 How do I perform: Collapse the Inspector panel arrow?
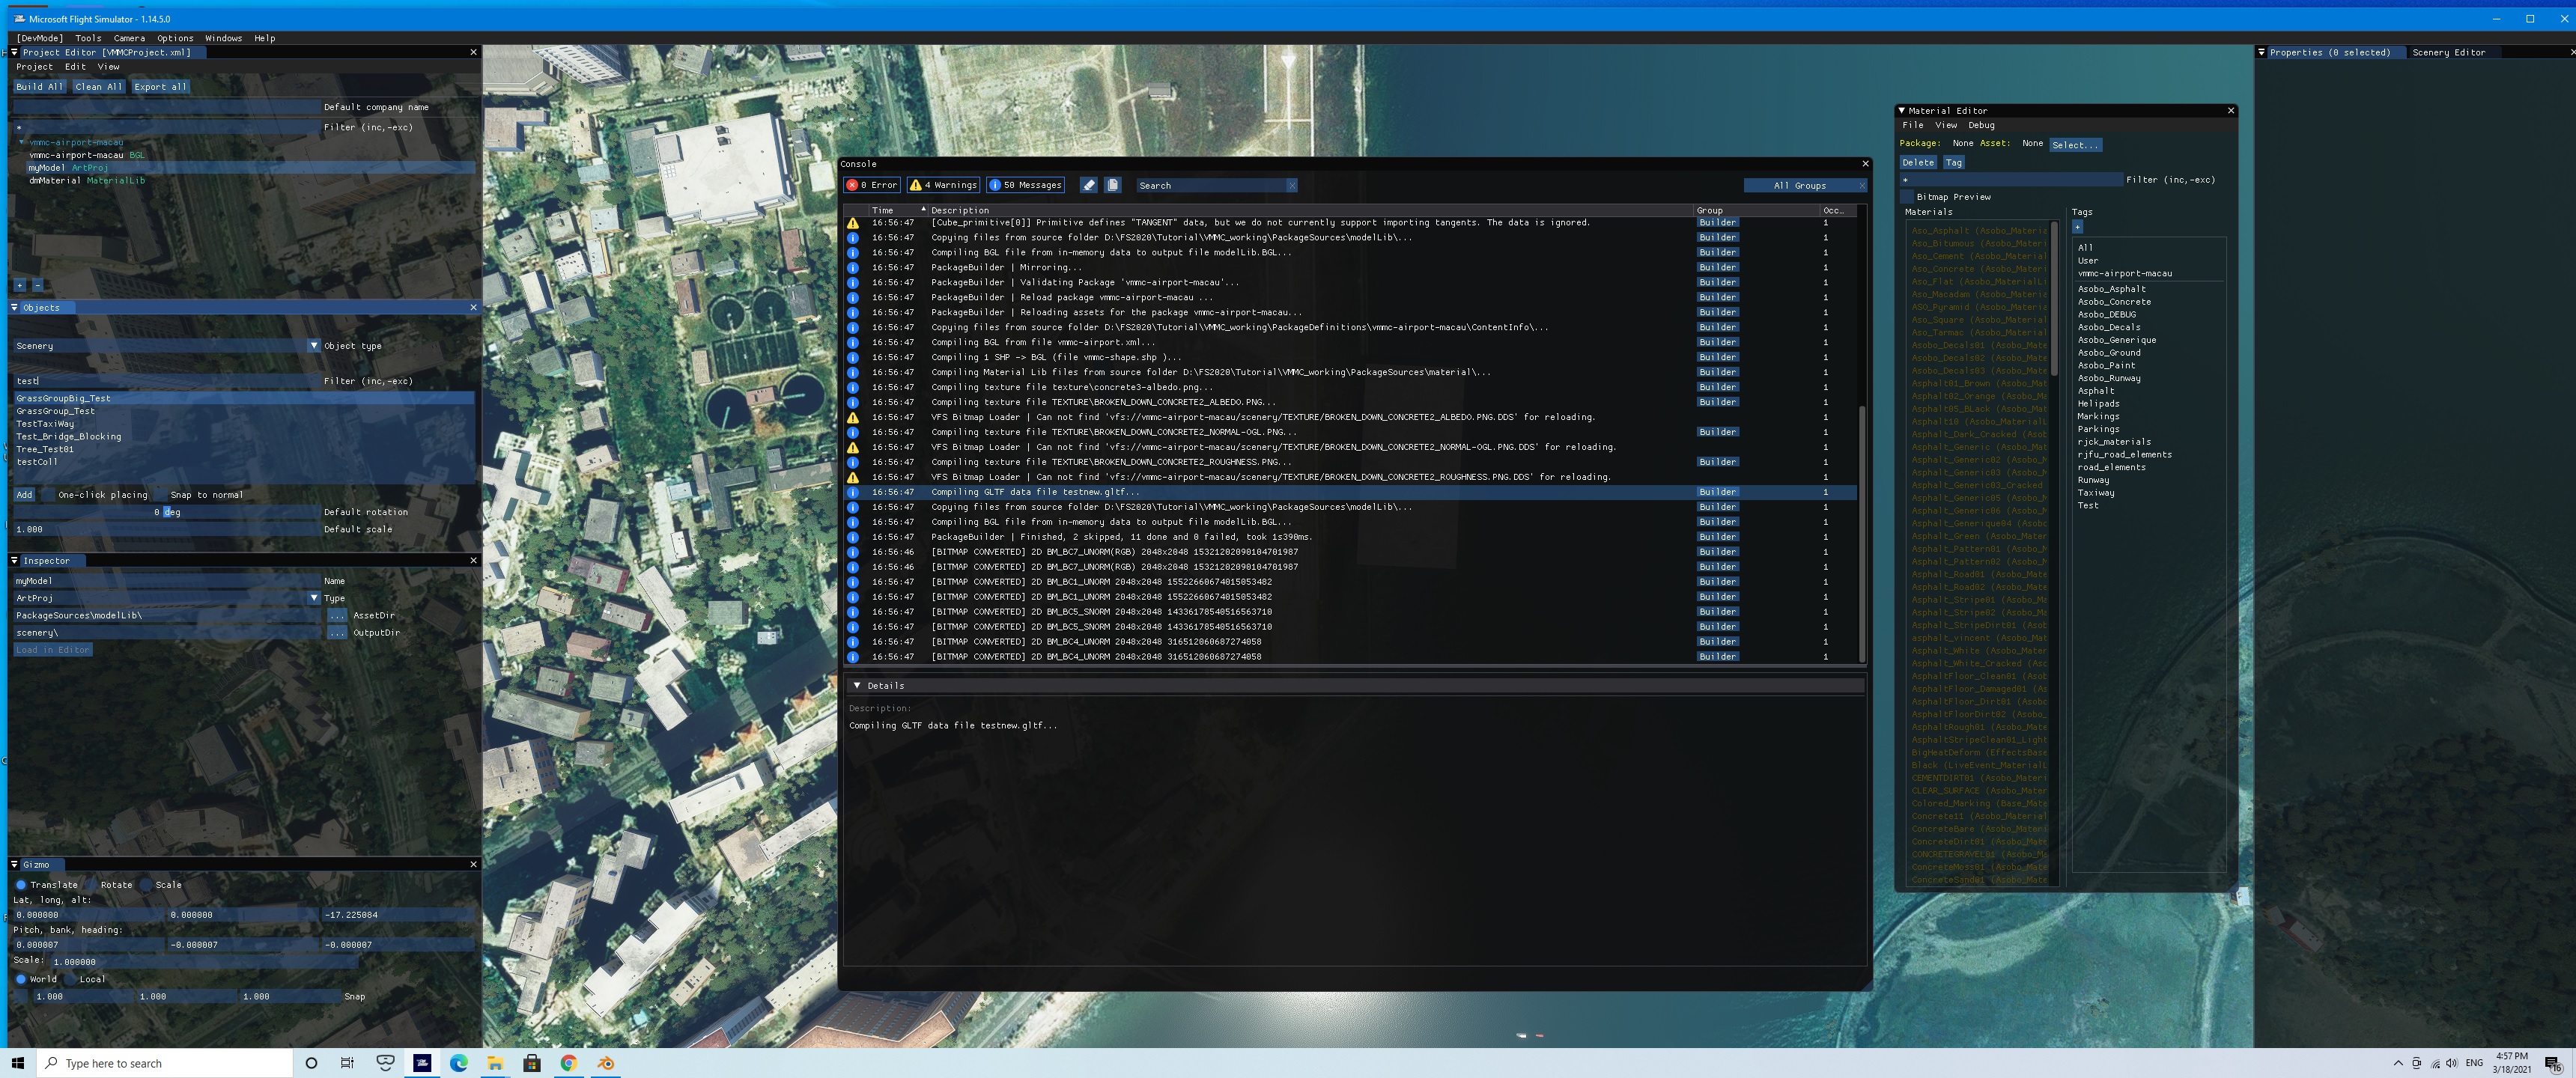(x=14, y=561)
